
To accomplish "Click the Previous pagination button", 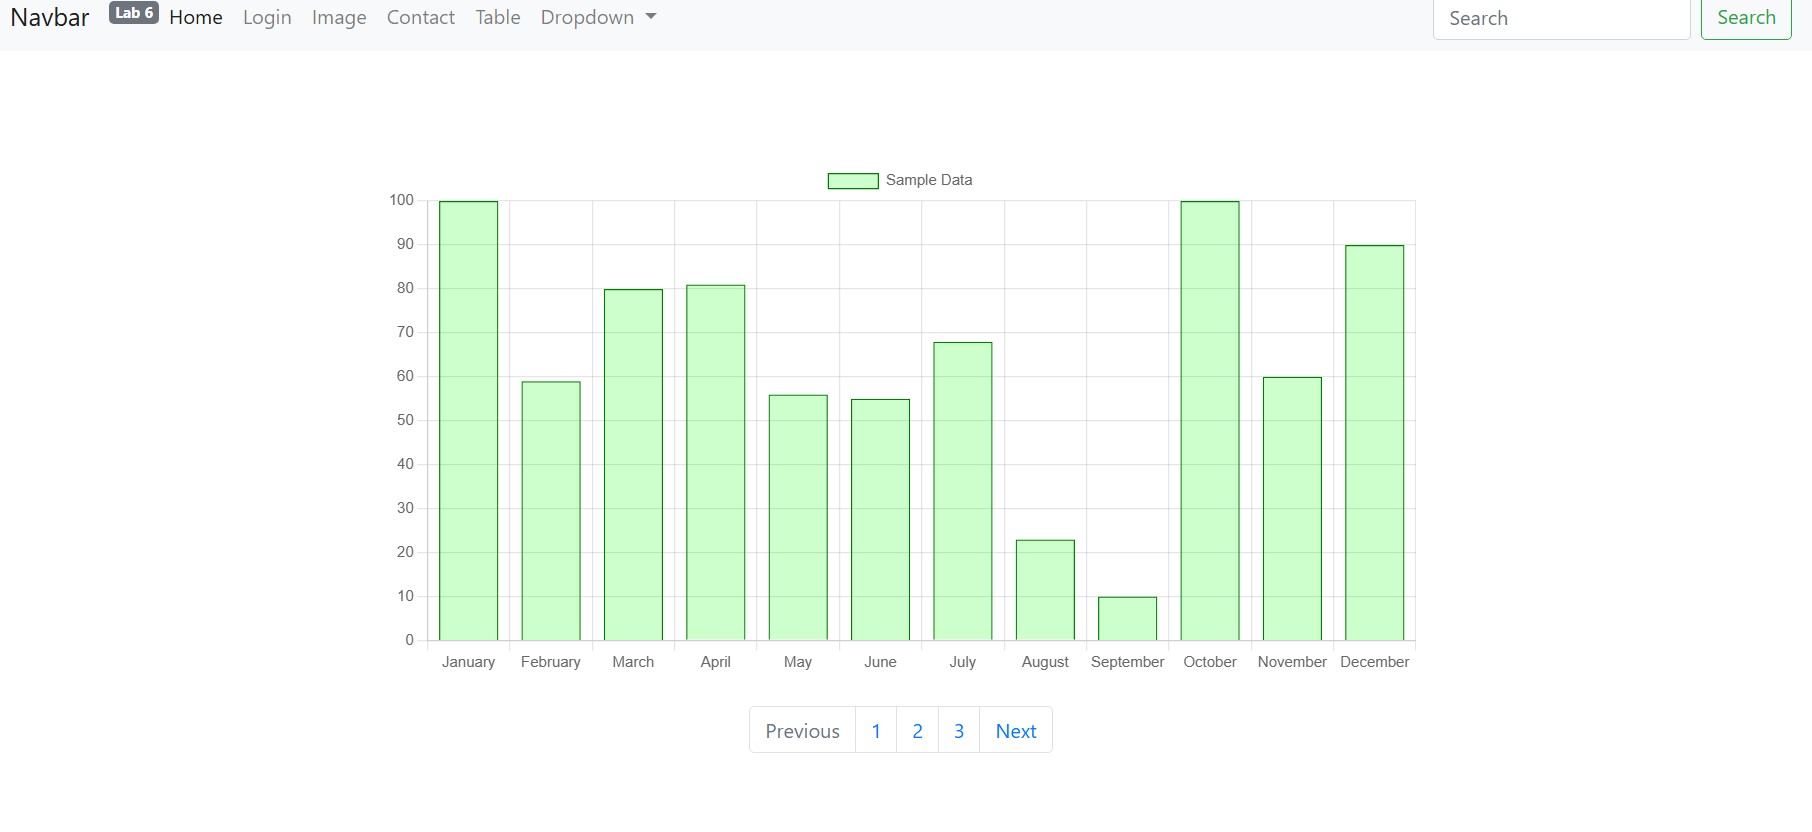I will (802, 731).
